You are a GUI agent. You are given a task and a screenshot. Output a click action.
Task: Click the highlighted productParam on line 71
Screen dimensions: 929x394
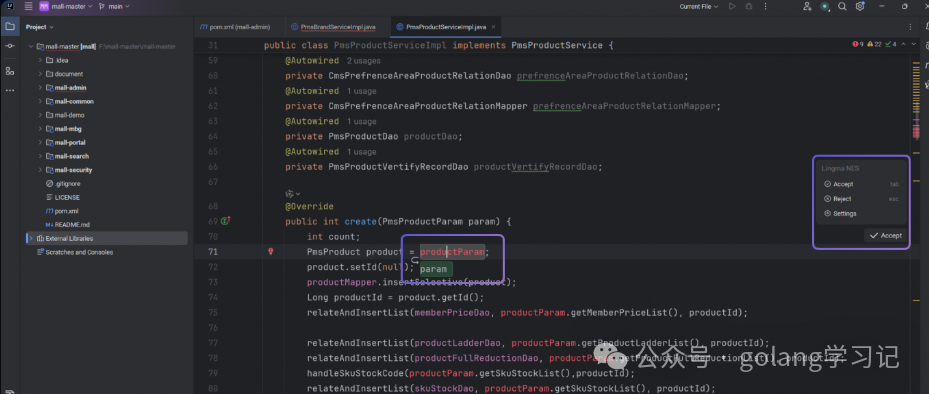pyautogui.click(x=453, y=251)
